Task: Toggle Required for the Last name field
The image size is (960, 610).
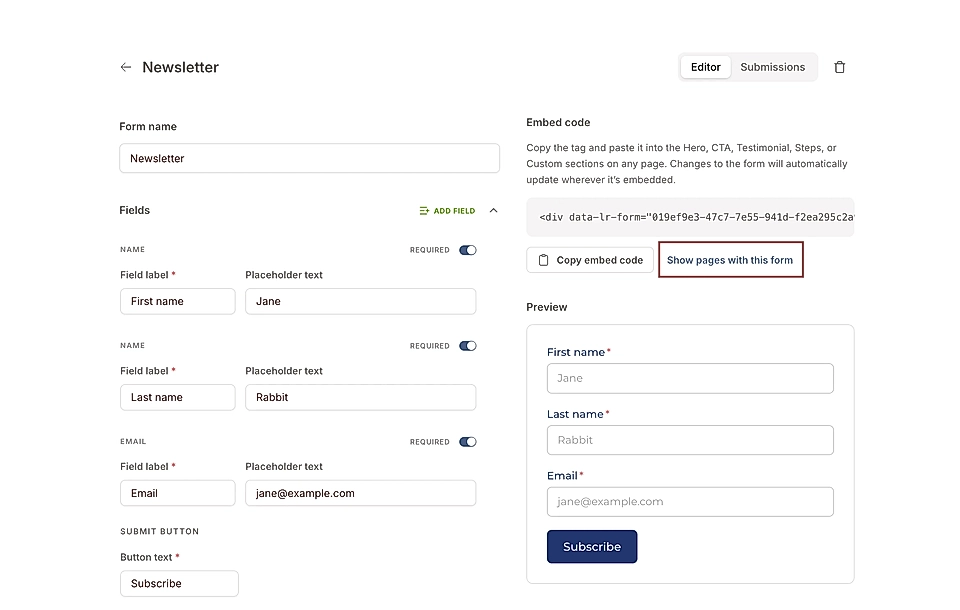Action: tap(468, 346)
